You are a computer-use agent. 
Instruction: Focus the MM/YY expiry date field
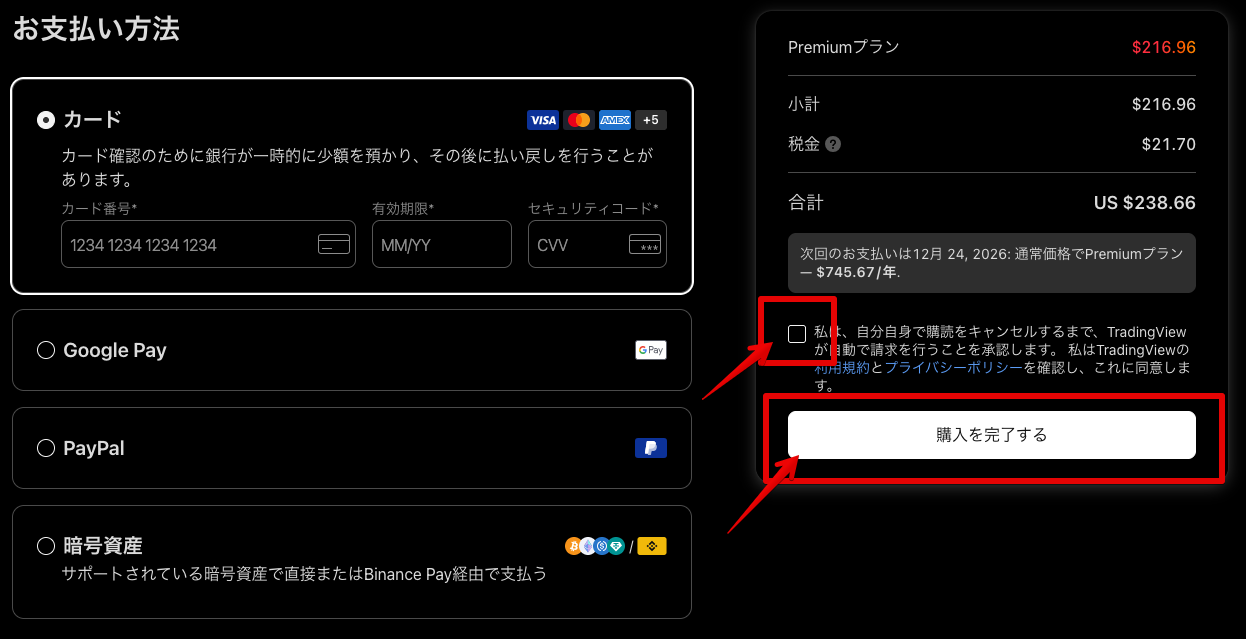pyautogui.click(x=441, y=245)
